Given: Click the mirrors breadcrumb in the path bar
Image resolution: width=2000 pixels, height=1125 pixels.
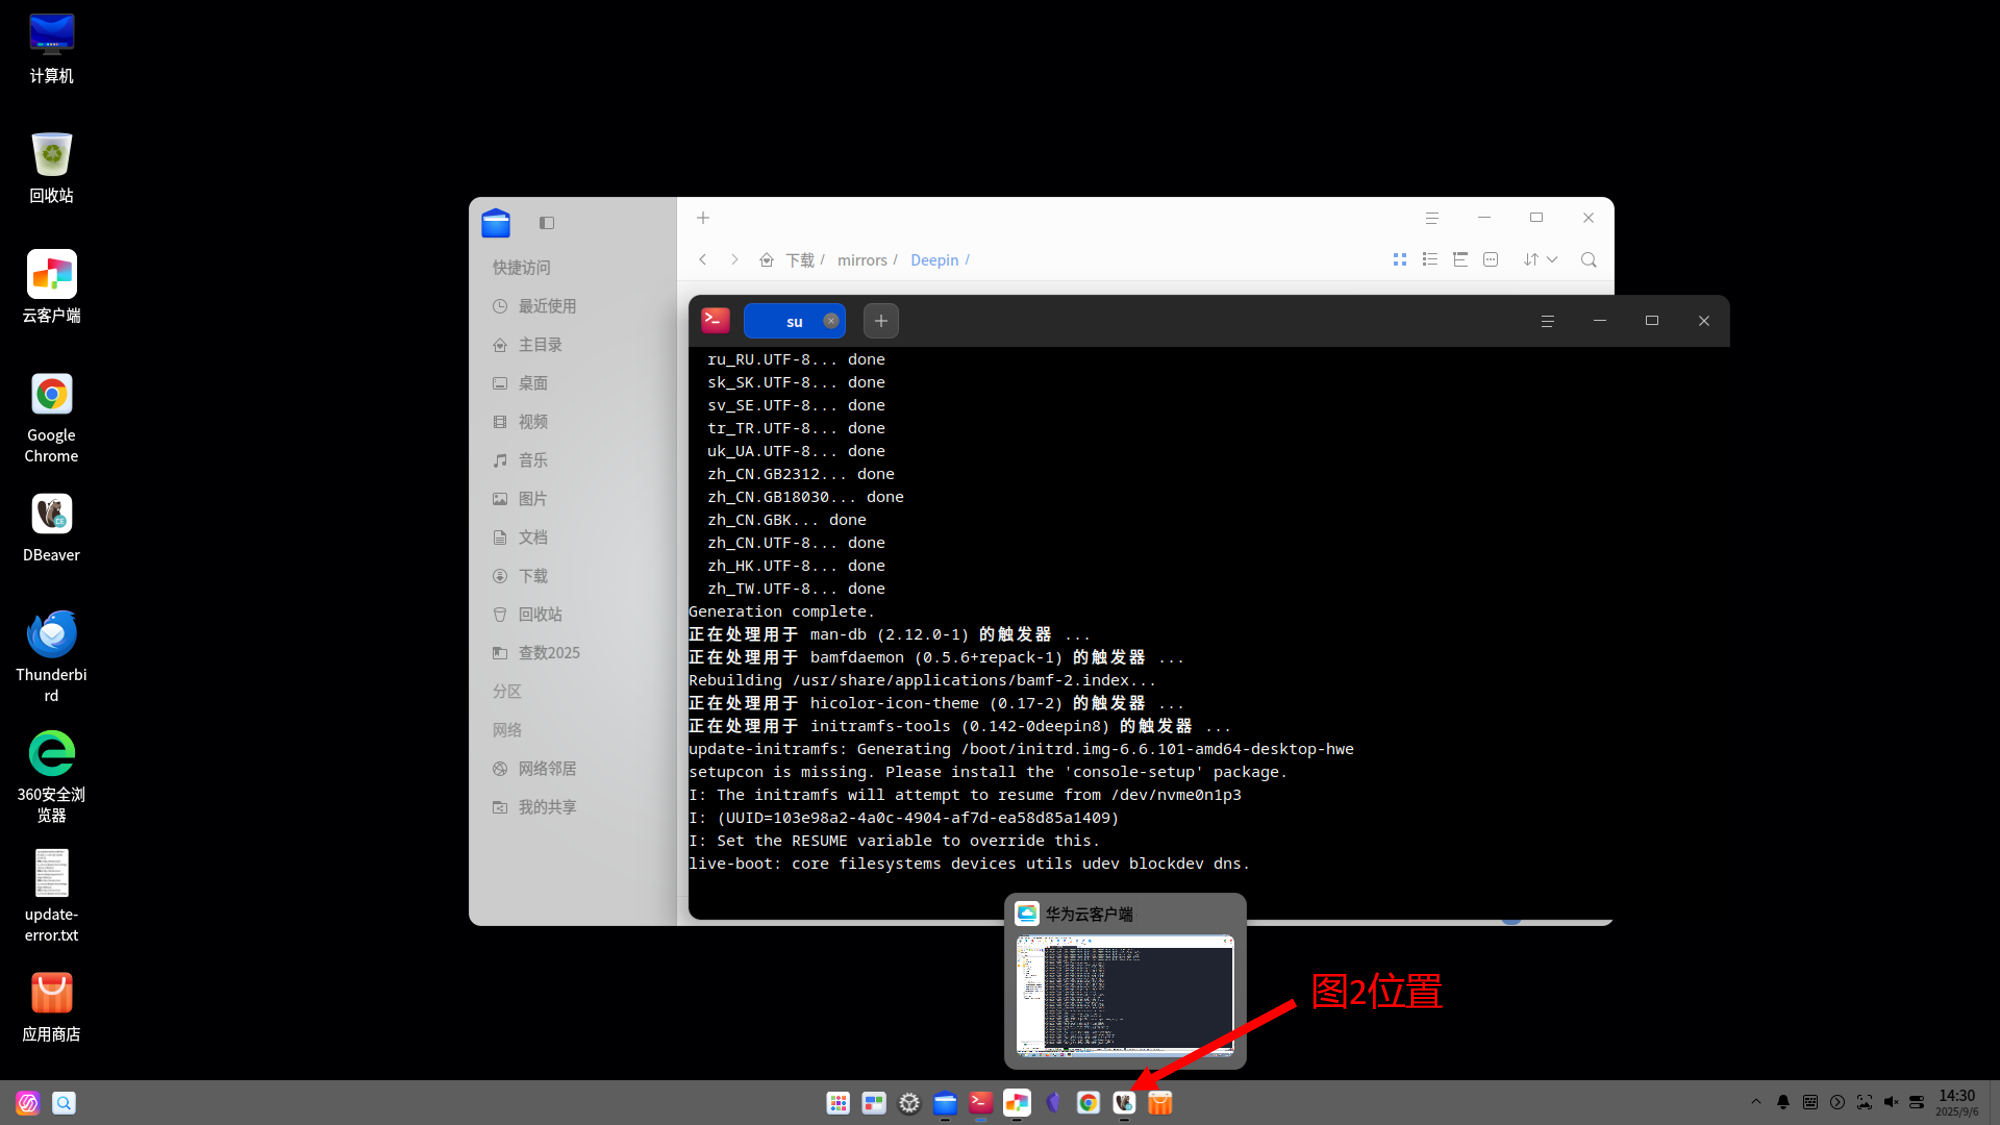Looking at the screenshot, I should pos(862,260).
